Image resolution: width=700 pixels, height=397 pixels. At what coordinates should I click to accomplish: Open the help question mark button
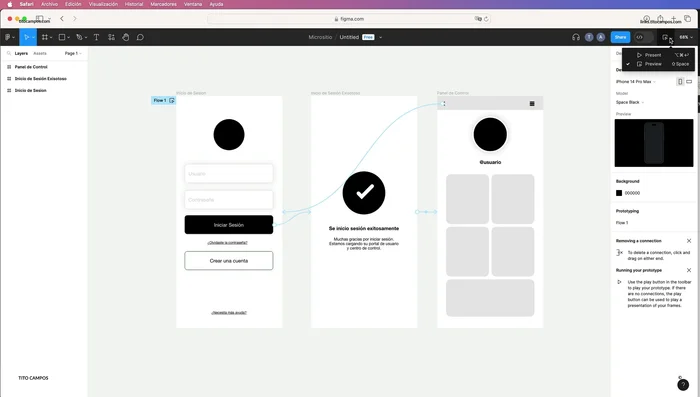tap(683, 384)
